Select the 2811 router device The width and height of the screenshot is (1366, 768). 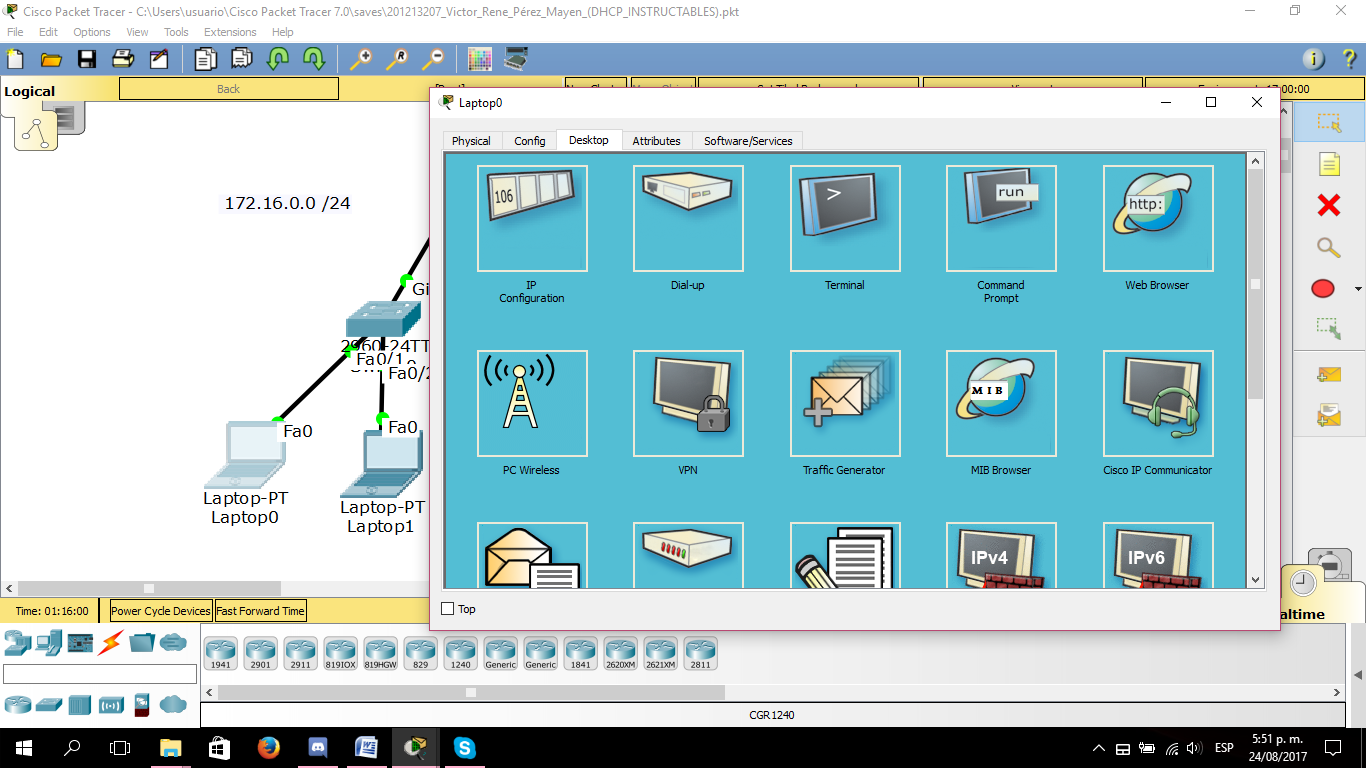[x=700, y=654]
